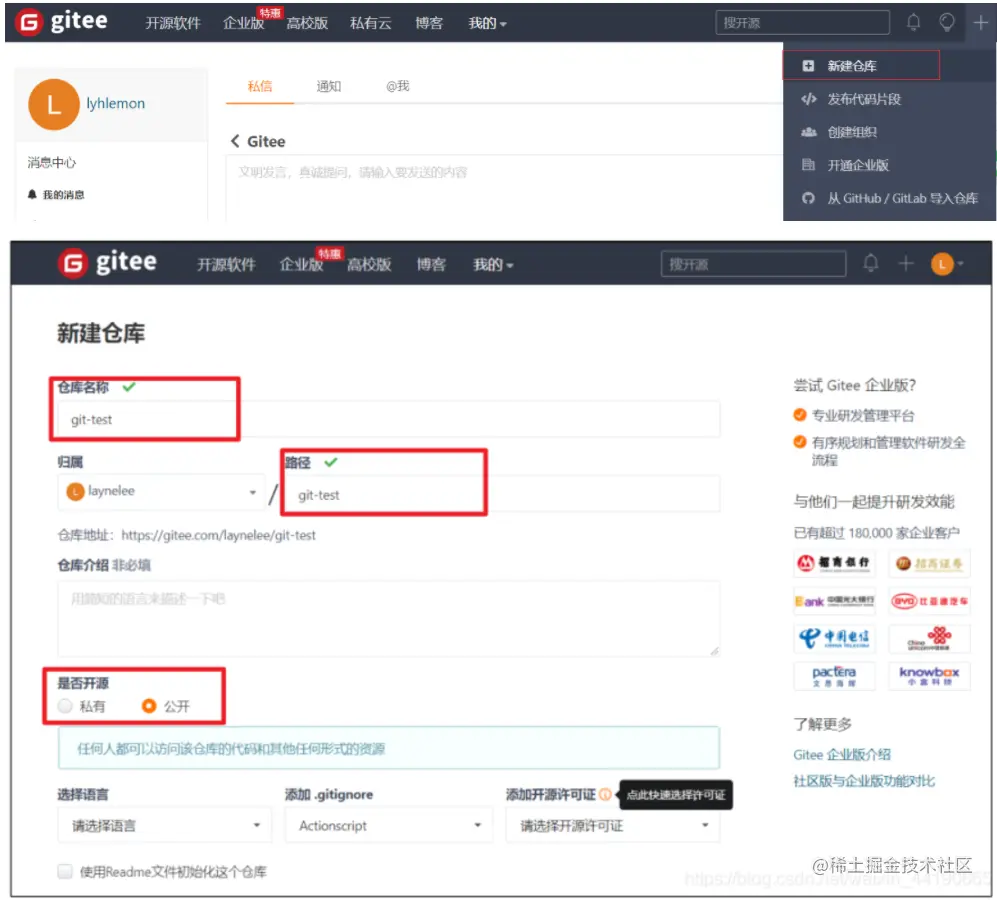Click the pactera customer logo
997x900 pixels.
point(834,675)
